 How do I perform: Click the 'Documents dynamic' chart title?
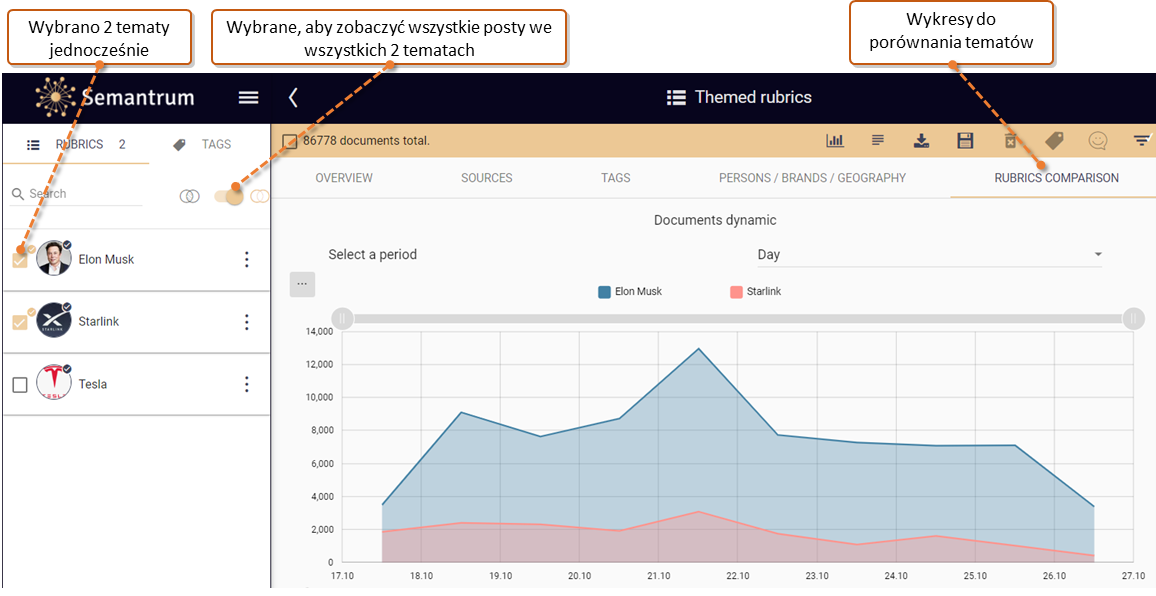(x=715, y=220)
